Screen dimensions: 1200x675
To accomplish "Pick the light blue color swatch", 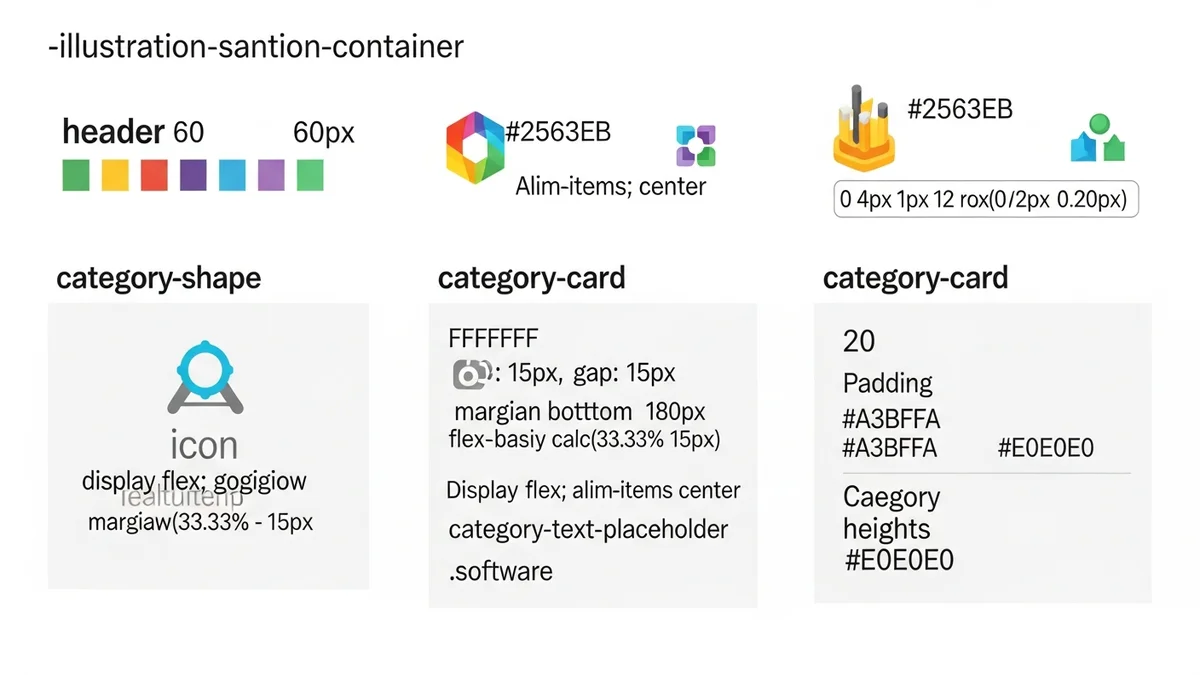I will [232, 175].
